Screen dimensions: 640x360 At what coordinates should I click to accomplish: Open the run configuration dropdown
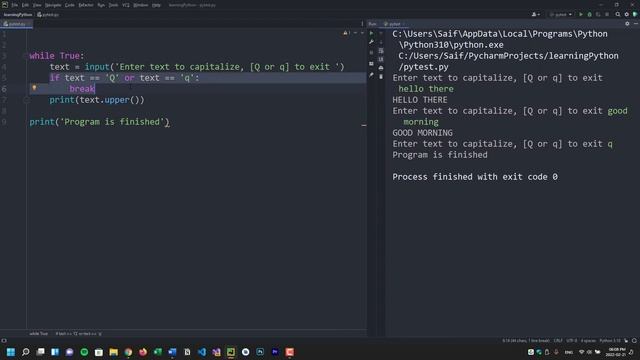[561, 14]
